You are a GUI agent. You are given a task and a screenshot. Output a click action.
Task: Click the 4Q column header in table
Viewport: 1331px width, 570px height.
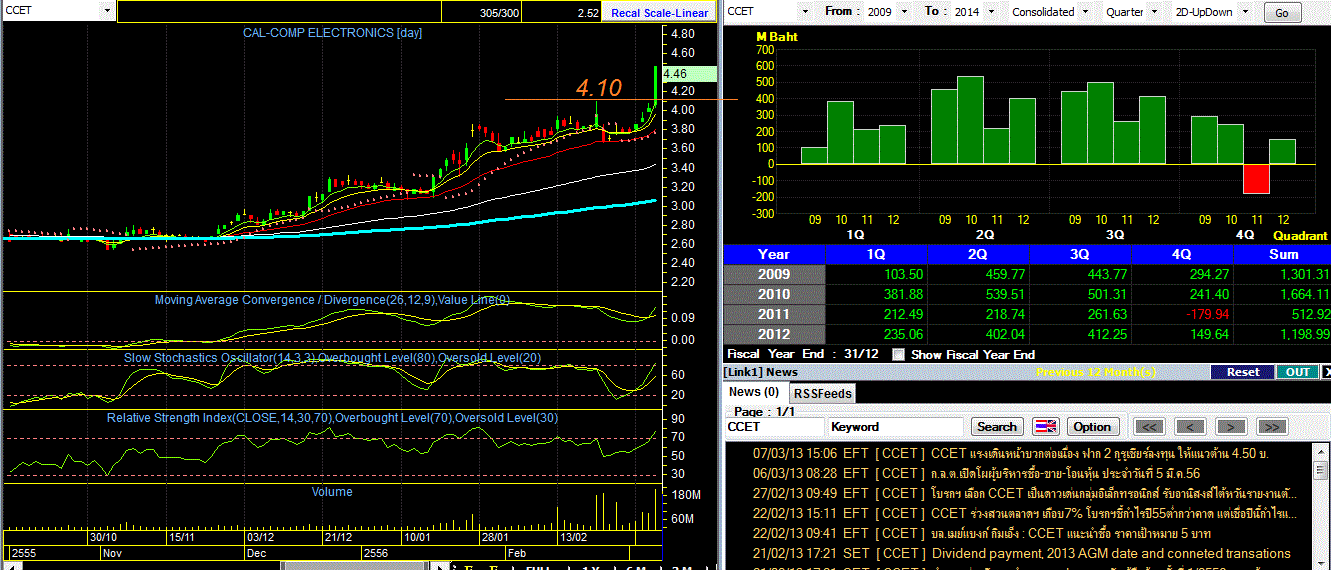coord(1183,254)
